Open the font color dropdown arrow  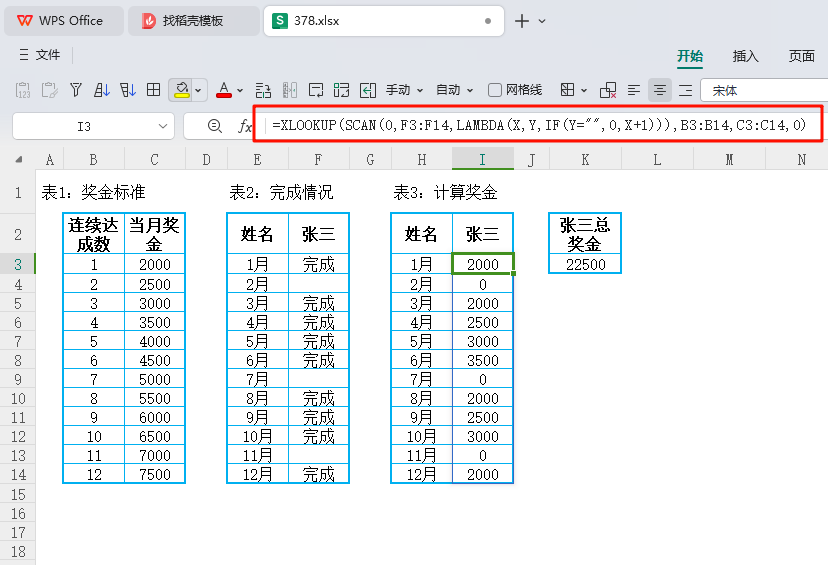(x=240, y=91)
